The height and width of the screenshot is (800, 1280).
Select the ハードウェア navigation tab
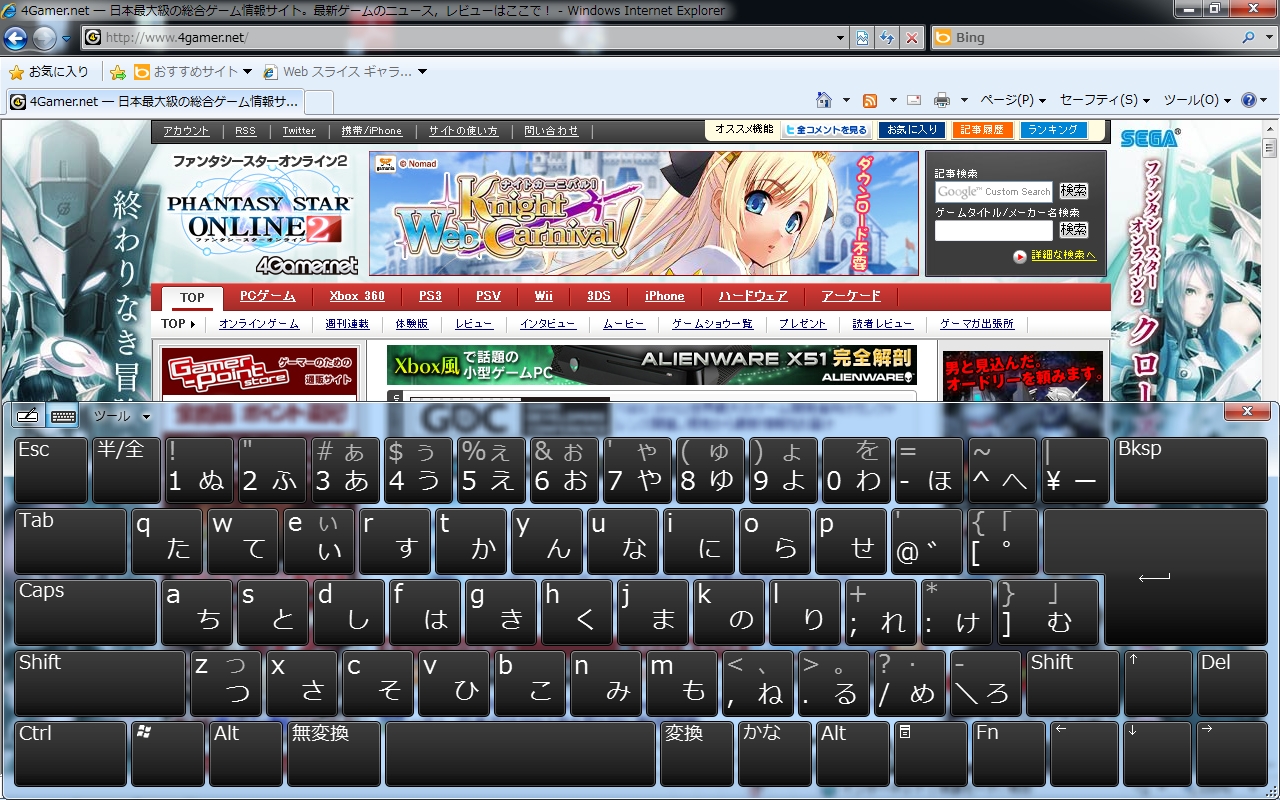pos(753,296)
